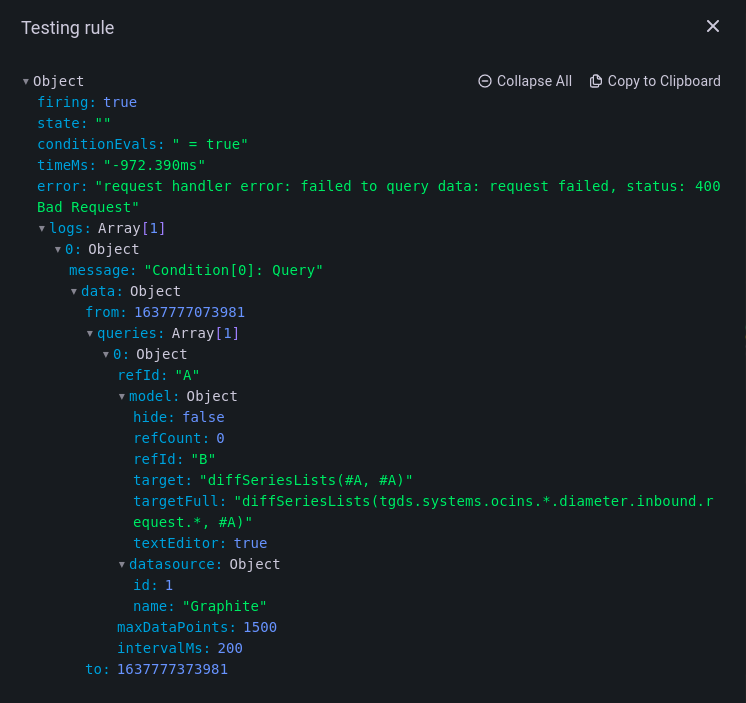Collapse the data Object arrow

pos(74,291)
